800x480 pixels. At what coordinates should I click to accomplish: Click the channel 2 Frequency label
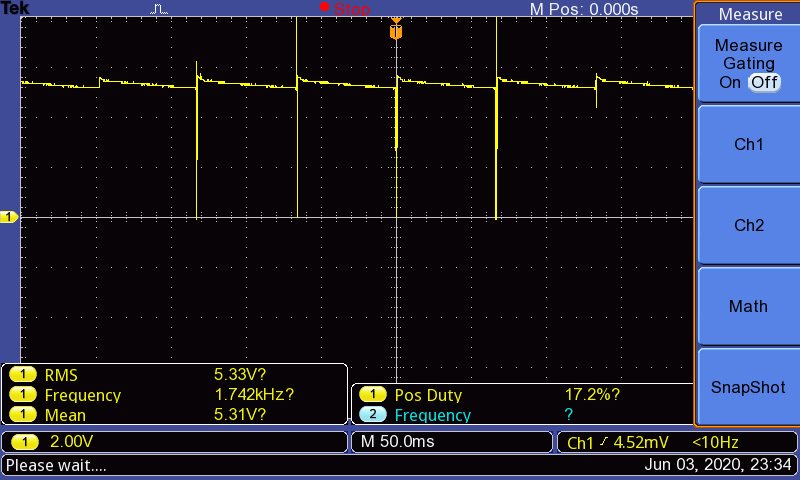click(433, 415)
